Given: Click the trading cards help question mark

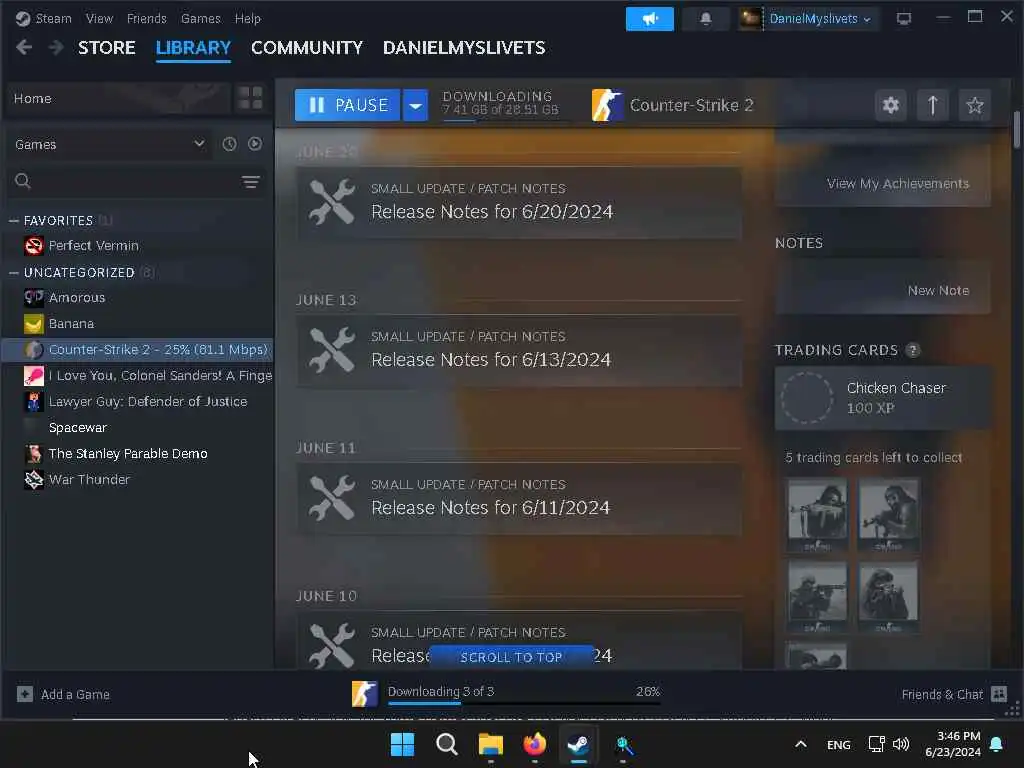Looking at the screenshot, I should (x=912, y=350).
